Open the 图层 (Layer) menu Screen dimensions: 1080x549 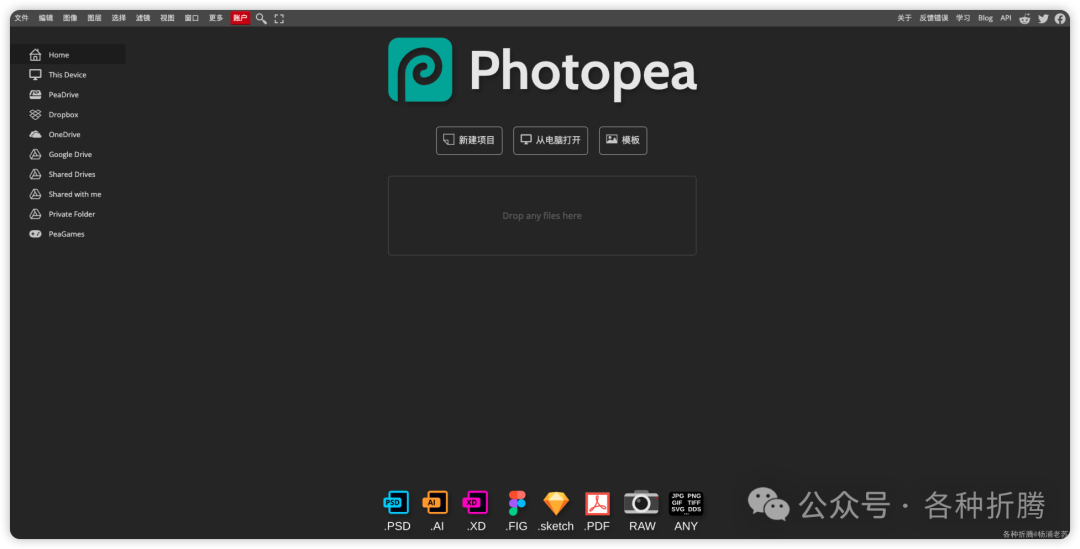(x=94, y=19)
